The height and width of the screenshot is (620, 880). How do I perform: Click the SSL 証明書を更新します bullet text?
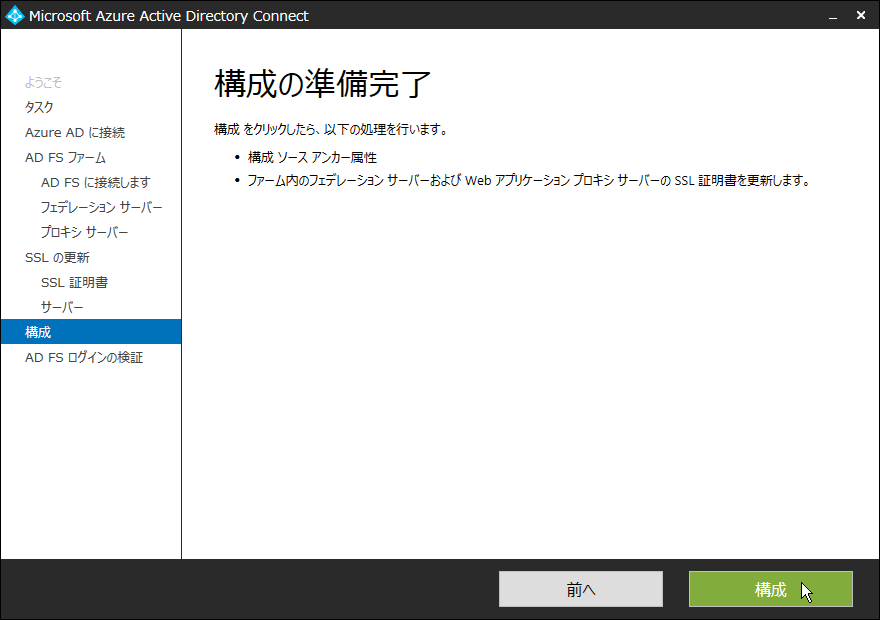pyautogui.click(x=528, y=181)
